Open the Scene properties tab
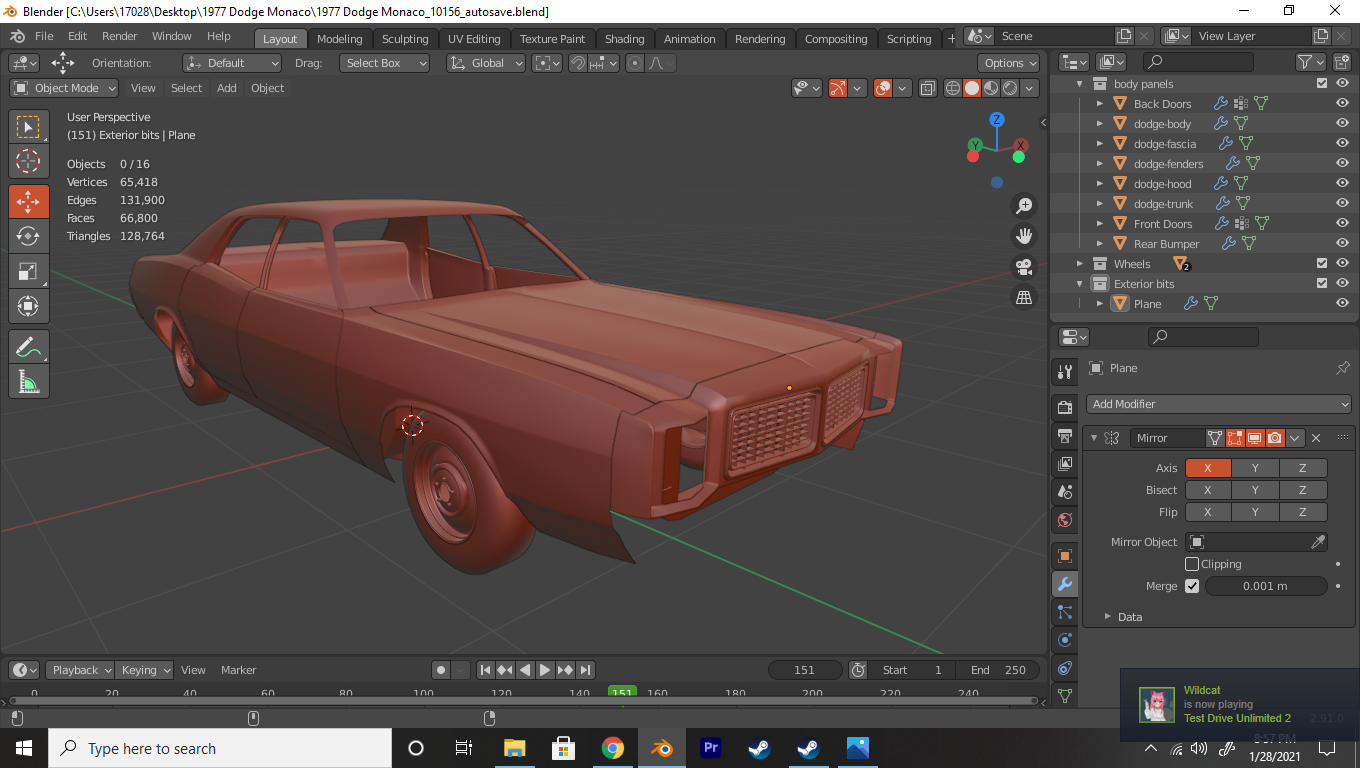This screenshot has width=1360, height=768. click(x=1065, y=492)
